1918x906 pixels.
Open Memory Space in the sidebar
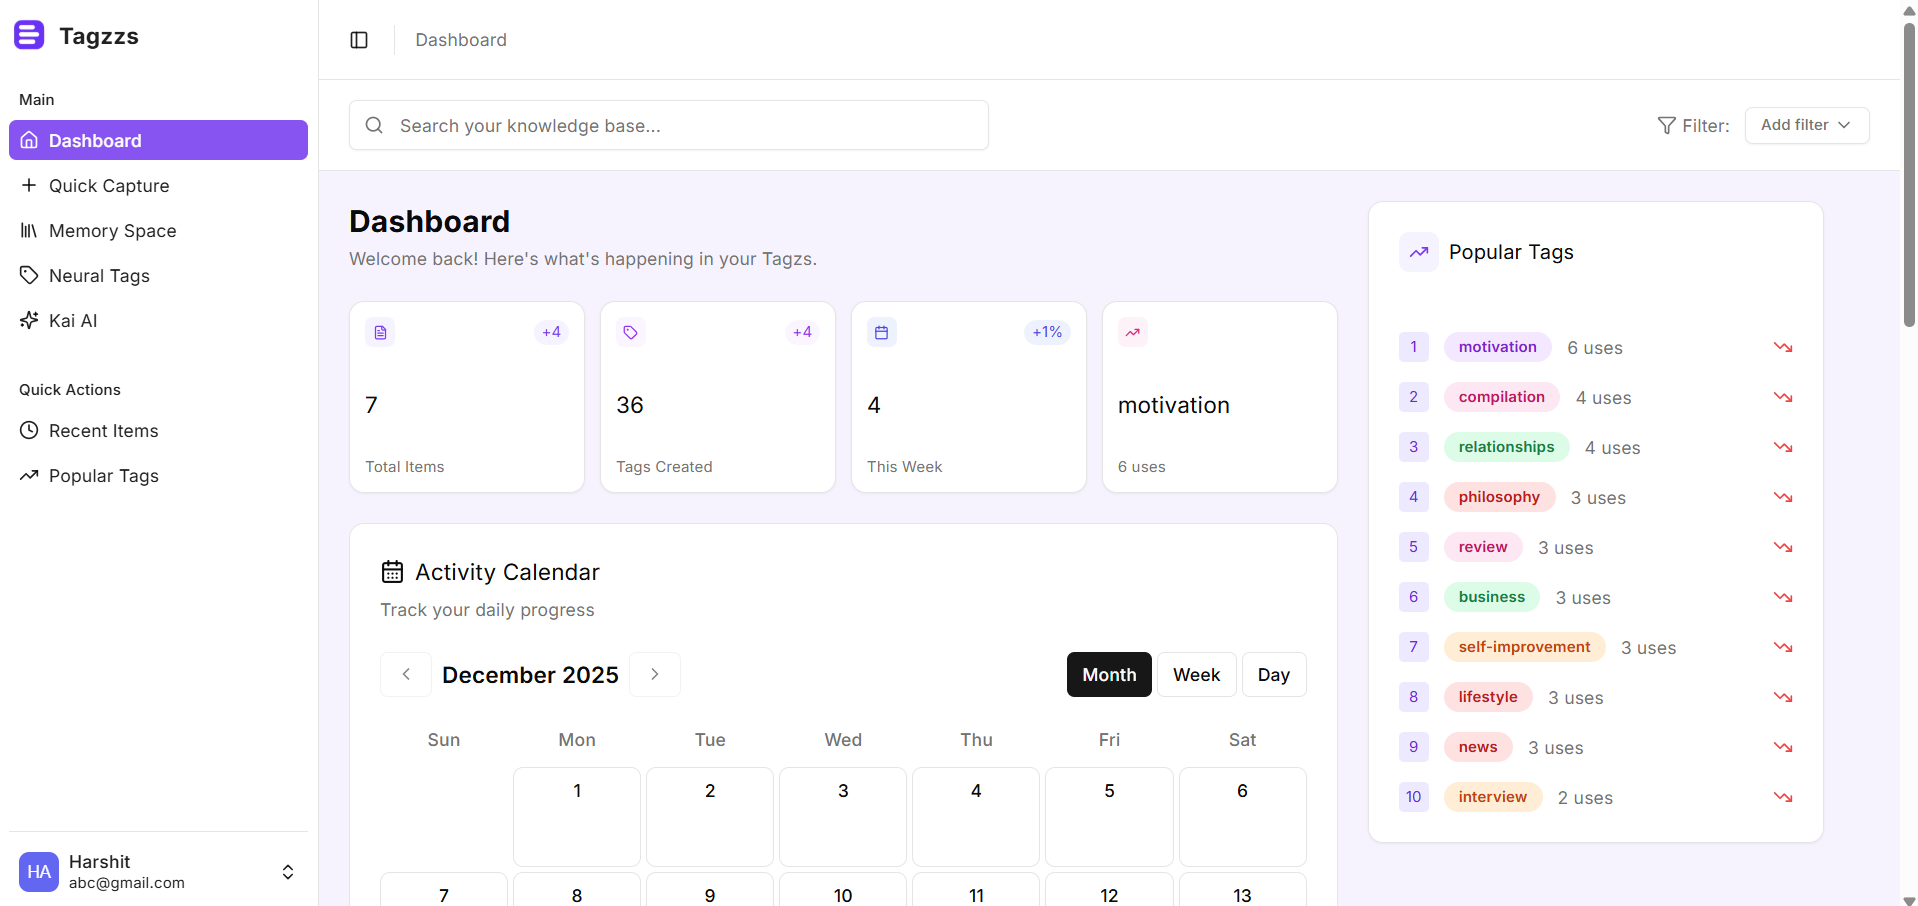[x=158, y=231]
